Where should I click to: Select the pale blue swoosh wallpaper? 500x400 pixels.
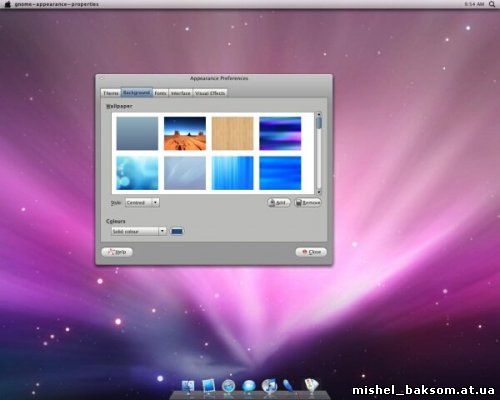click(x=185, y=173)
